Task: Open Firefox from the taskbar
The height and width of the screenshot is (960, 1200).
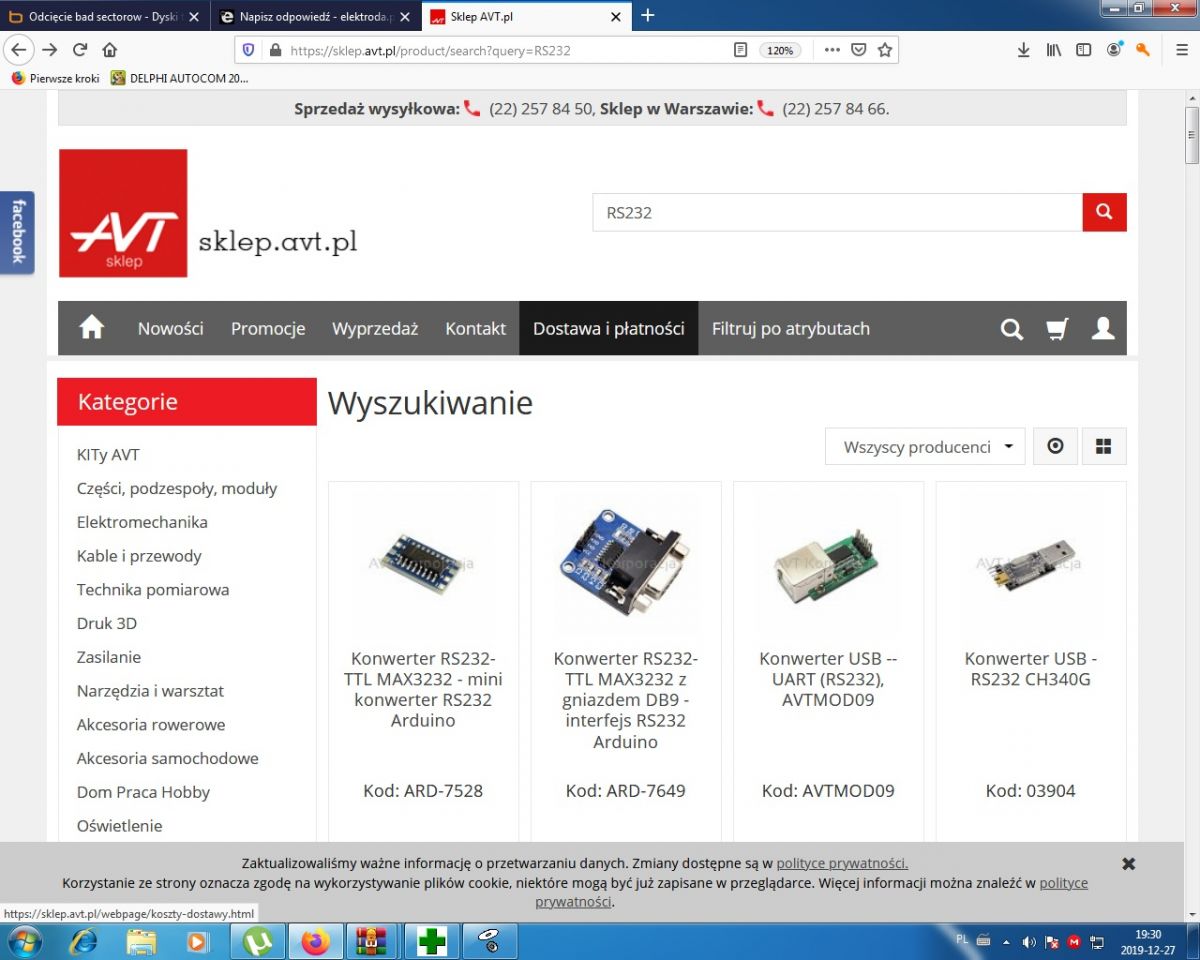Action: click(316, 942)
